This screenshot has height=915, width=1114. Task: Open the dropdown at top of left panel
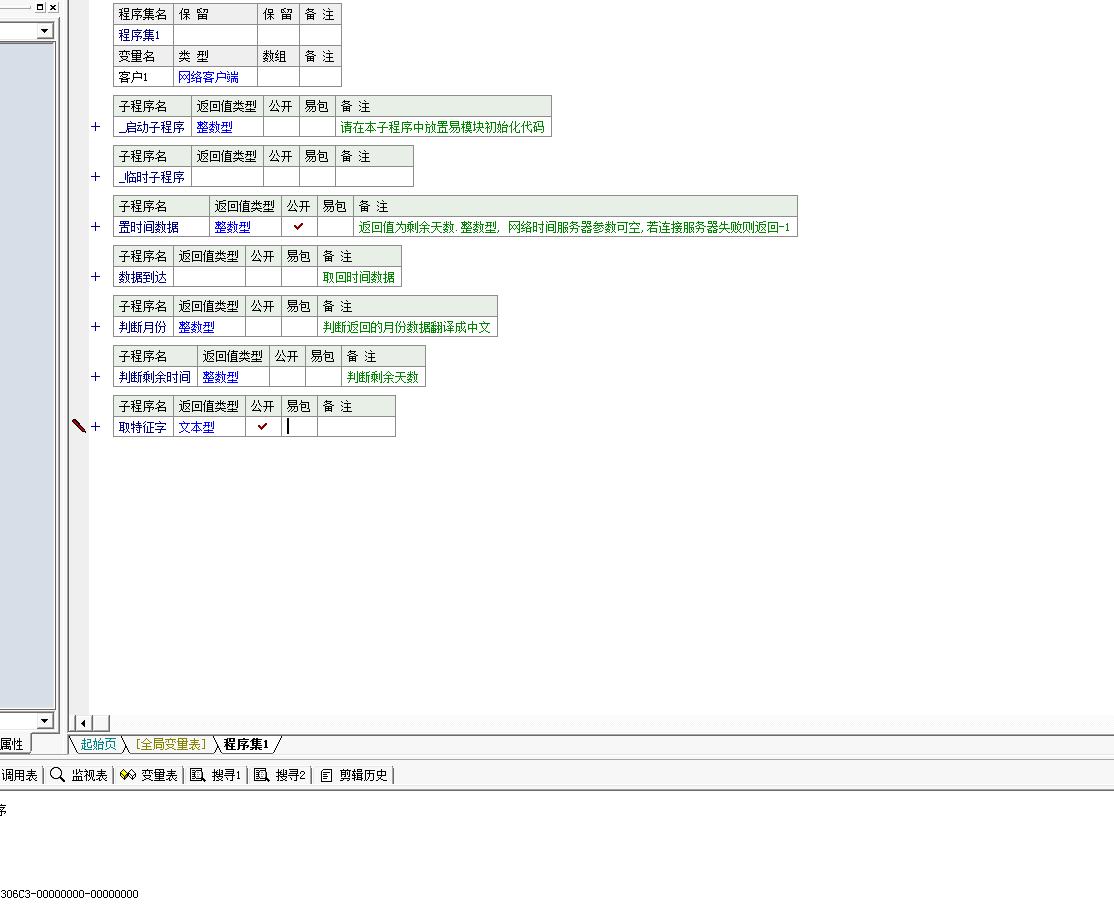coord(44,31)
